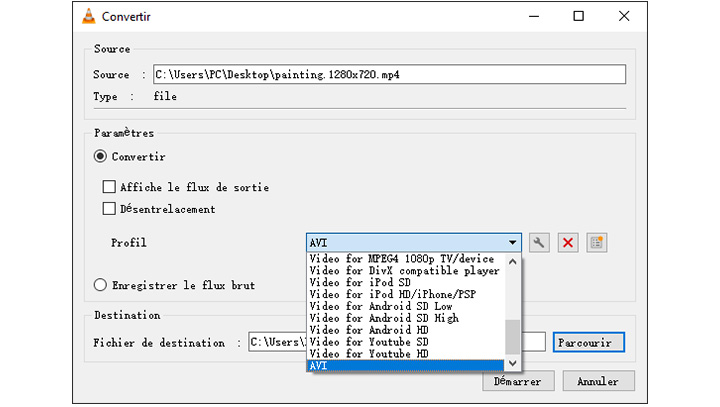Select Video for Android SD Low

point(406,306)
